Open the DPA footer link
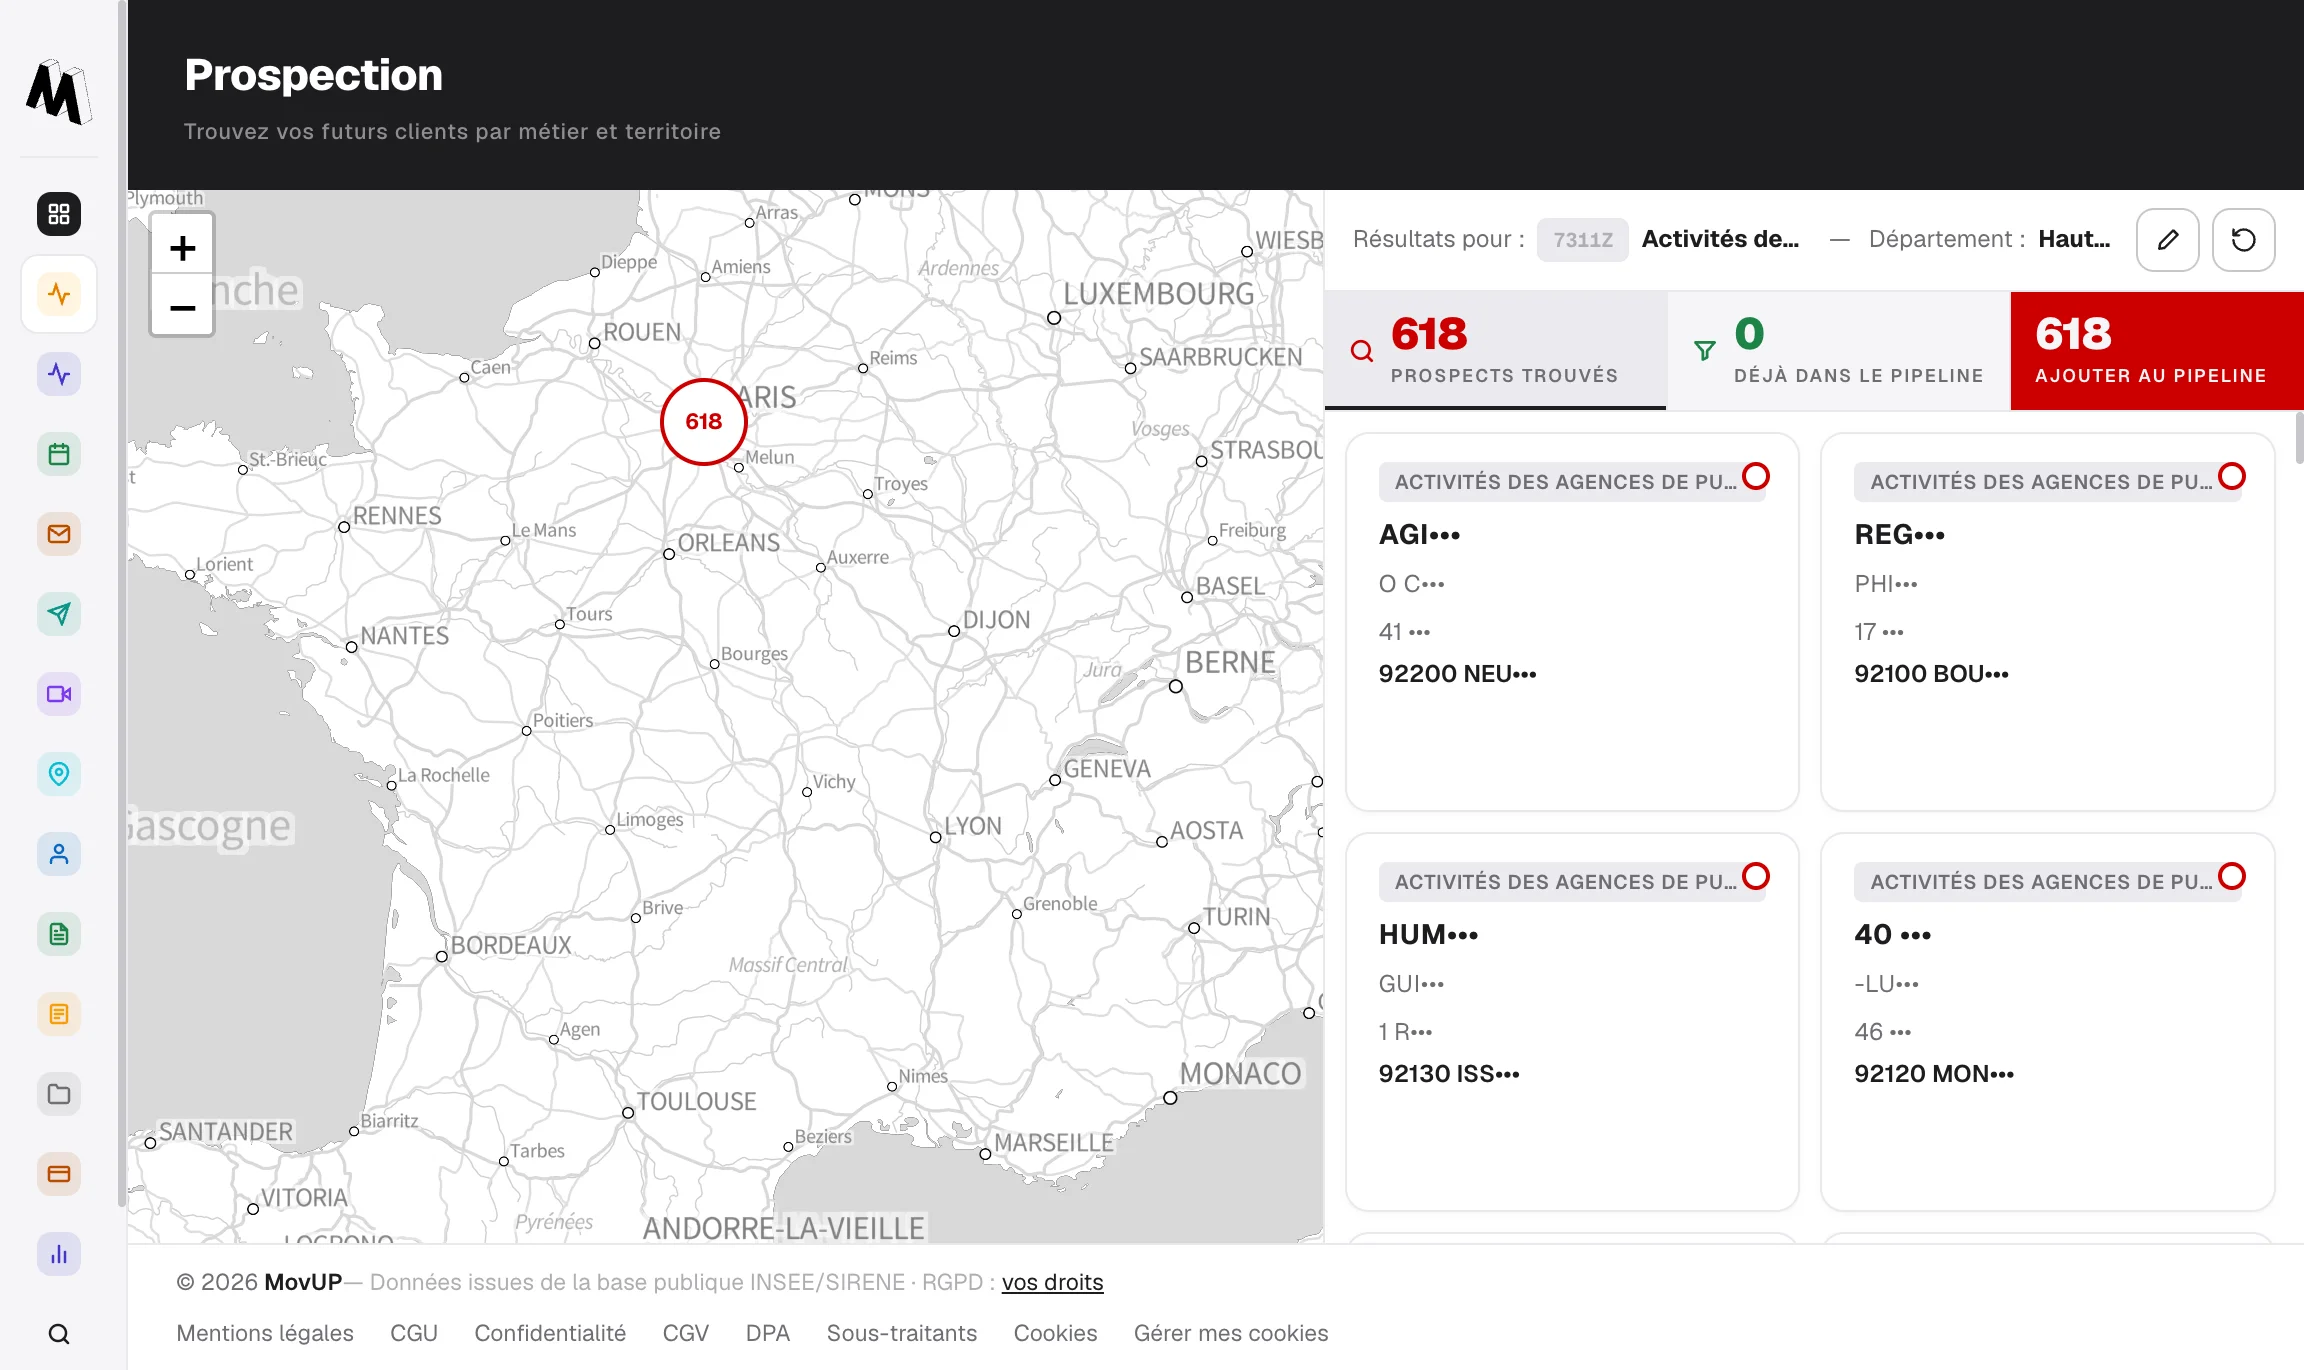2304x1370 pixels. (x=768, y=1333)
